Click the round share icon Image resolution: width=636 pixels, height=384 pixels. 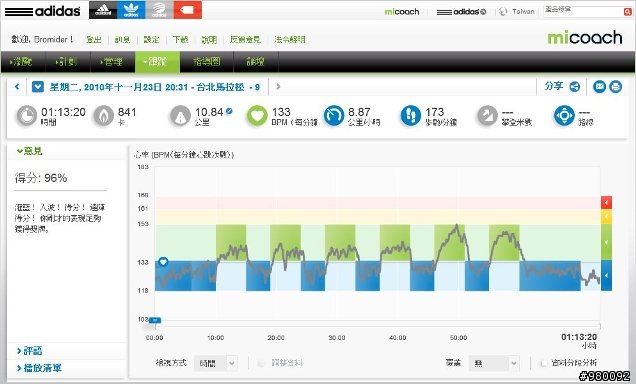574,87
